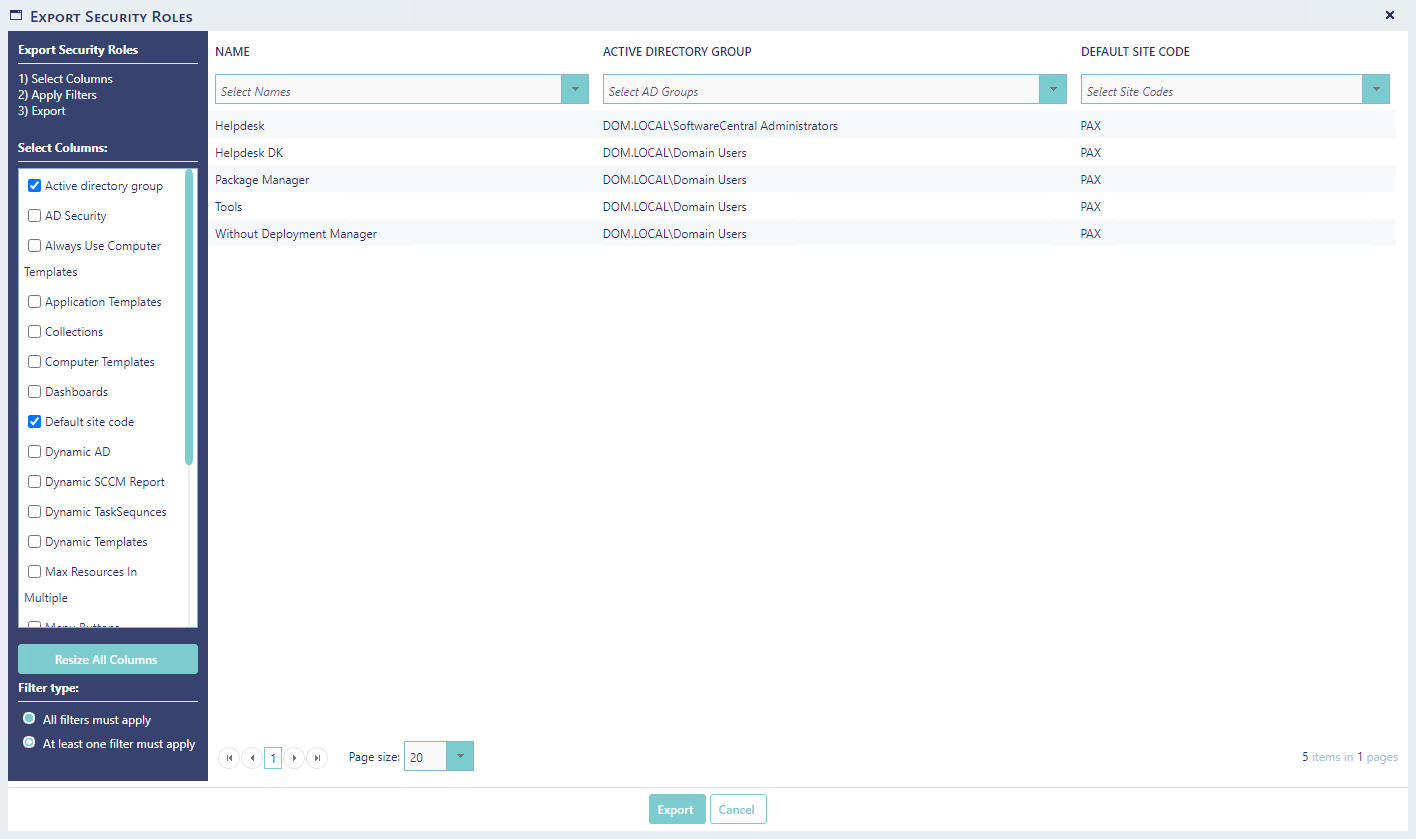The width and height of the screenshot is (1416, 839).
Task: Go to first page using pager icon
Action: (x=229, y=758)
